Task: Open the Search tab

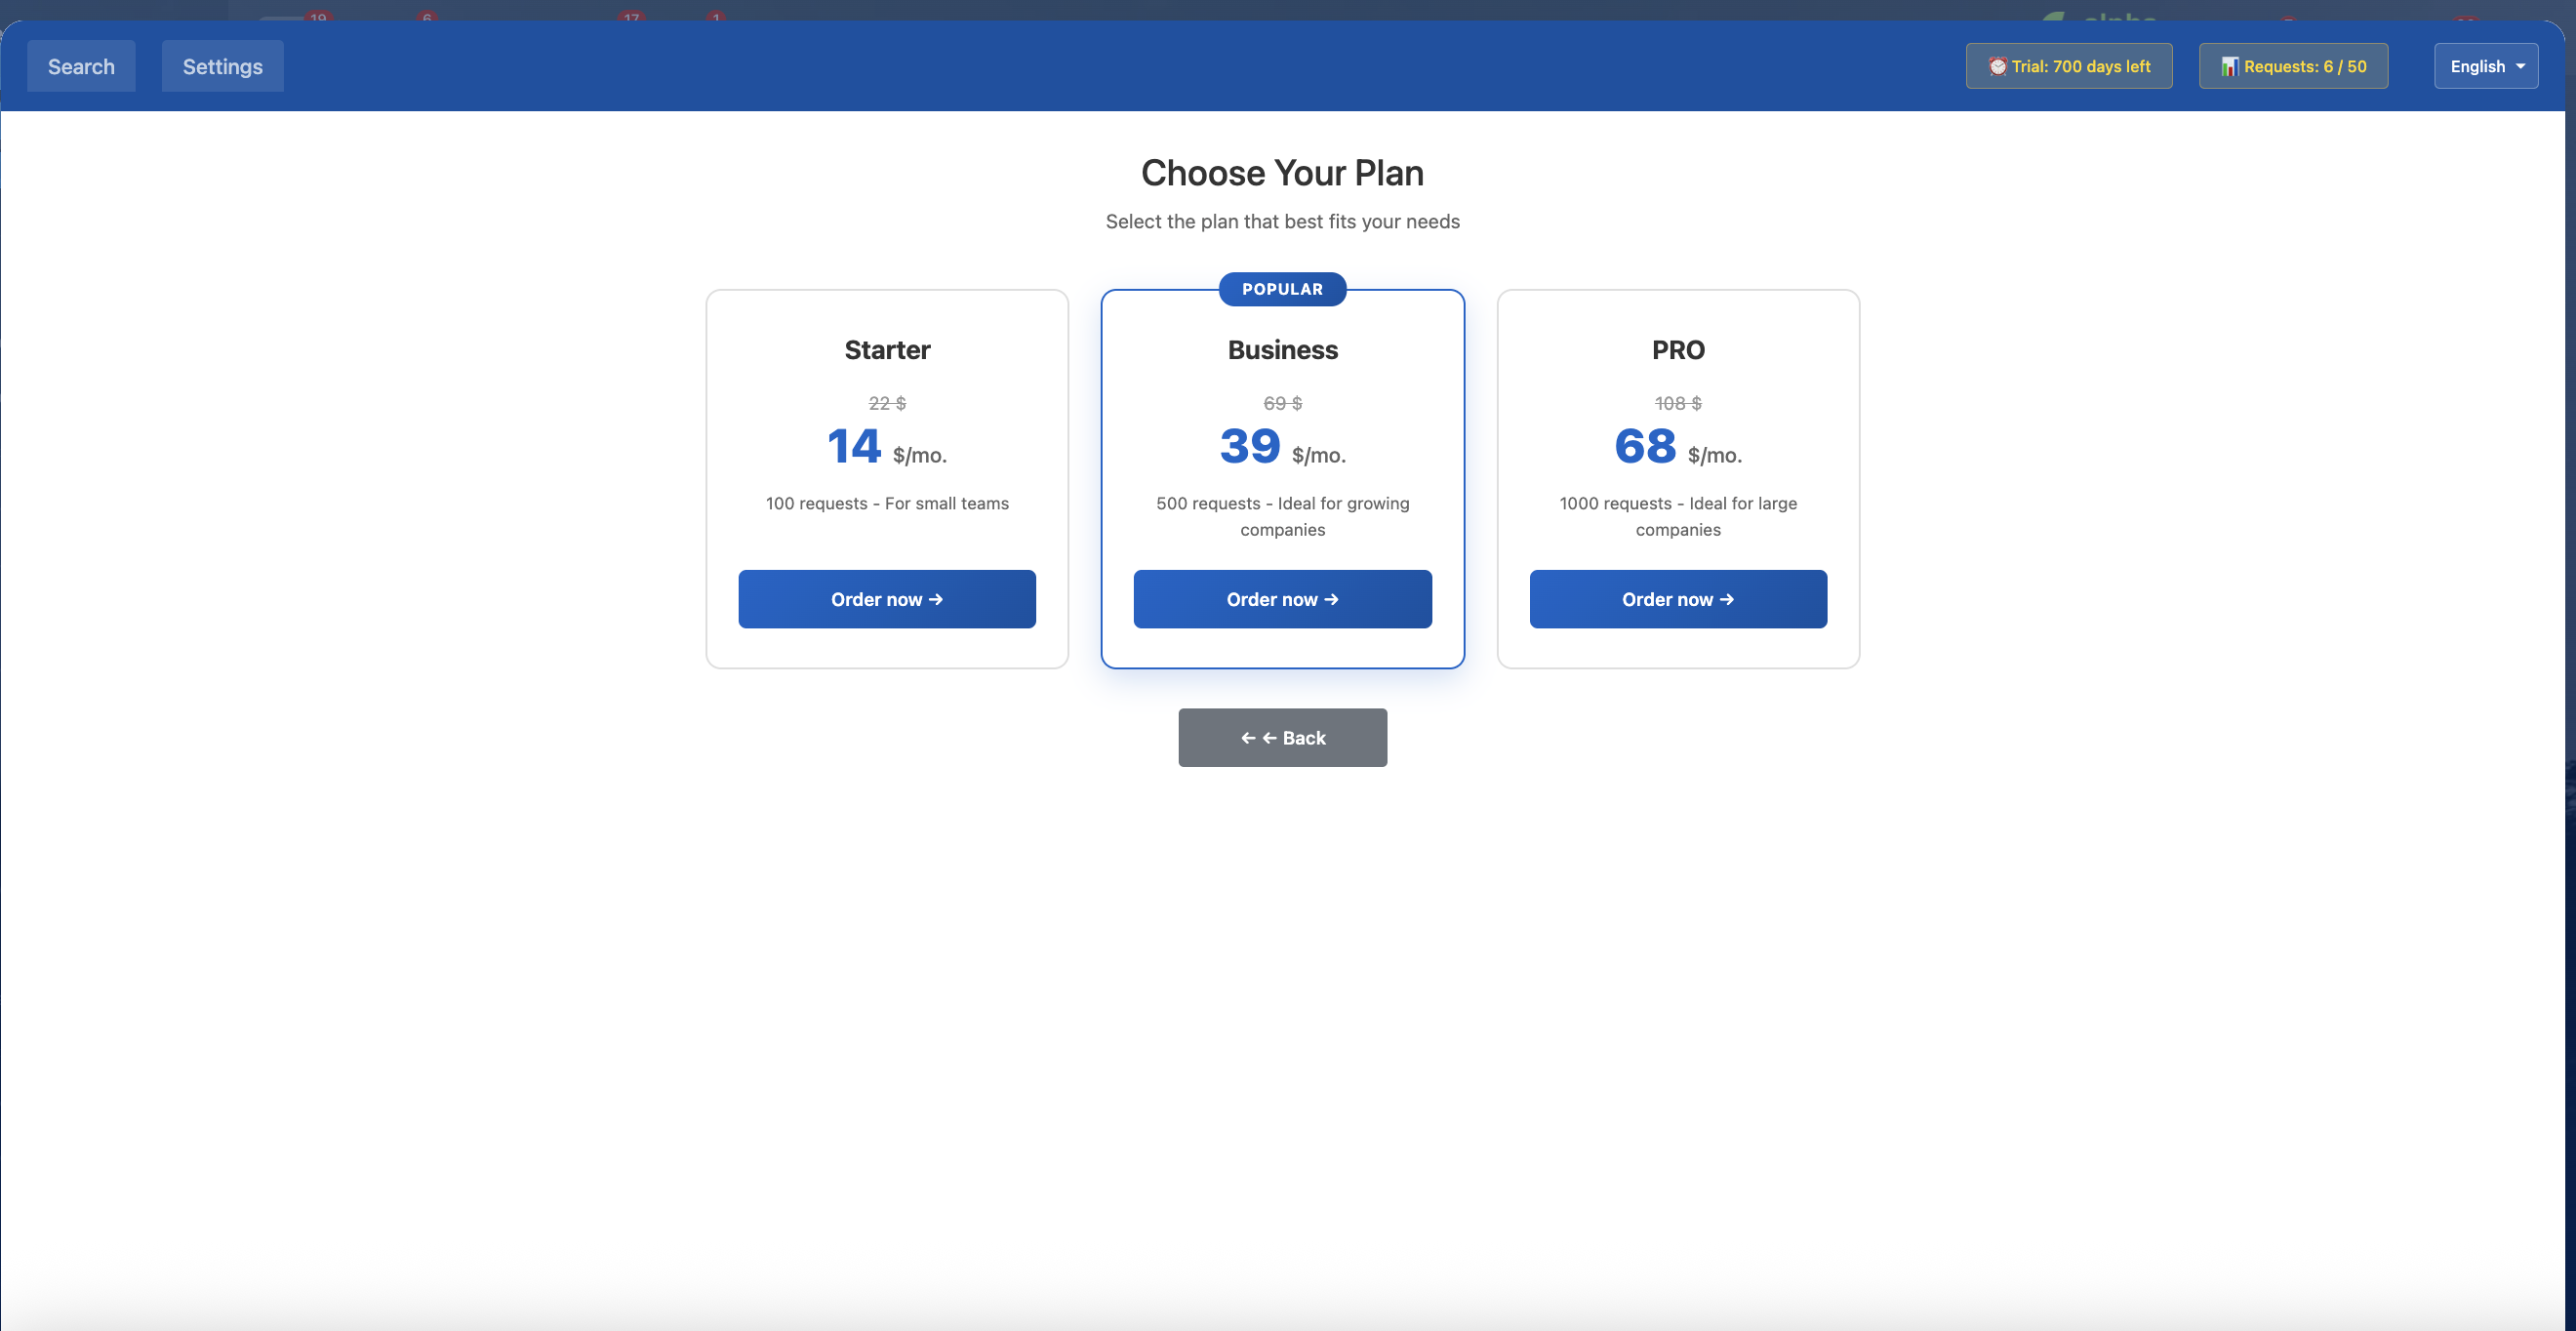Action: tap(81, 66)
